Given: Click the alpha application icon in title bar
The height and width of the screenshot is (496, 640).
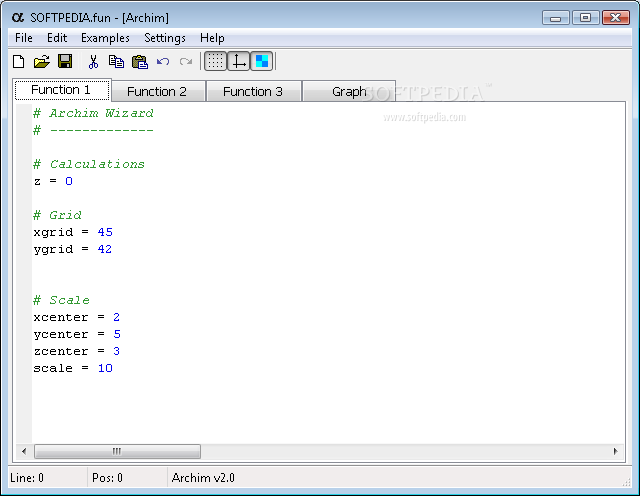Looking at the screenshot, I should pos(18,18).
